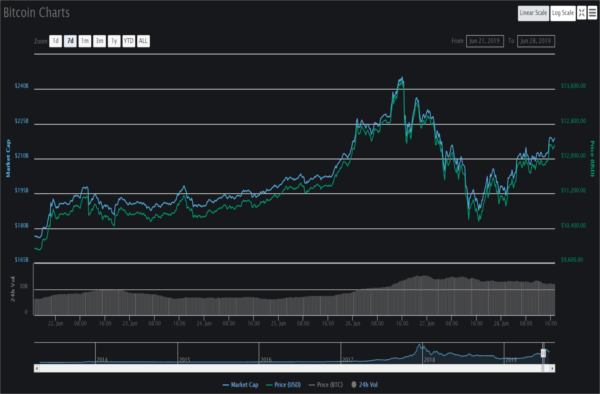The width and height of the screenshot is (600, 394).
Task: Click 2015 in the navigator timeline
Action: pos(184,360)
